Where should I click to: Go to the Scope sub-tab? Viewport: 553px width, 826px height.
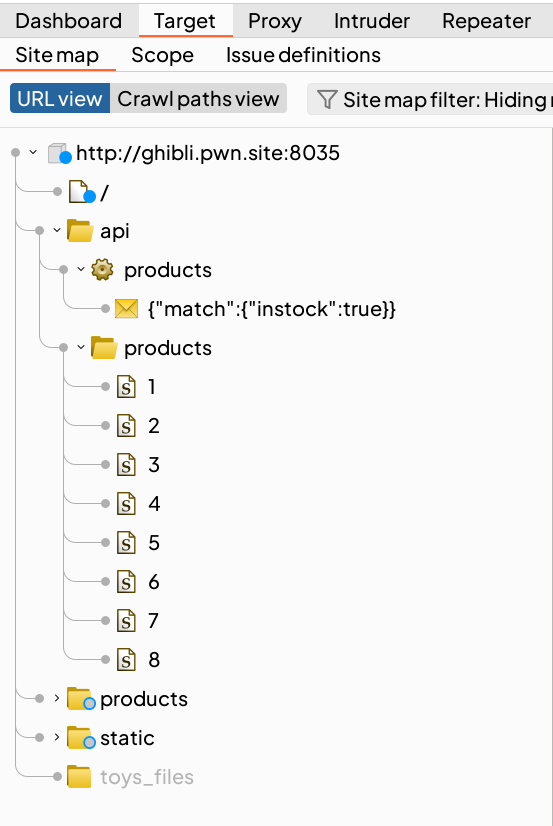pyautogui.click(x=162, y=55)
